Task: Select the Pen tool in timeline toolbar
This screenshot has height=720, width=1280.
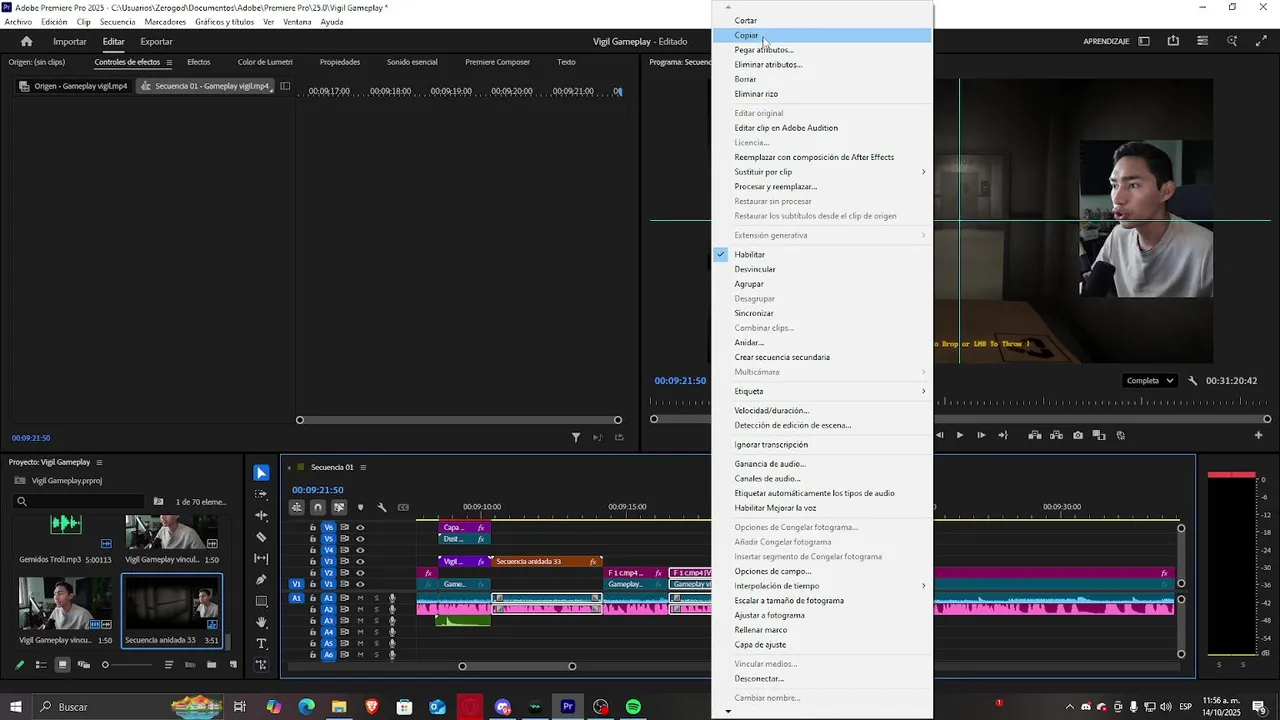Action: click(261, 580)
